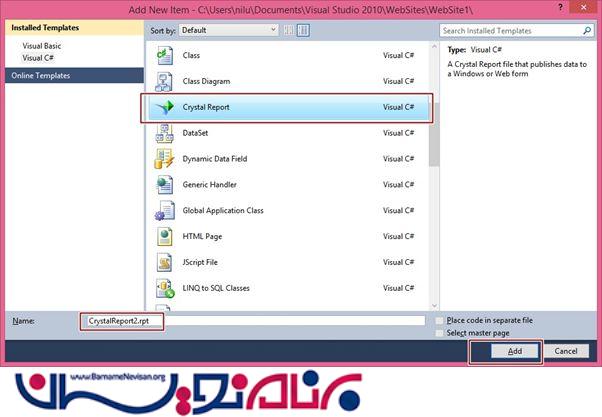Viewport: 602px width, 417px height.
Task: Select the Crystal Report template text
Action: point(206,107)
